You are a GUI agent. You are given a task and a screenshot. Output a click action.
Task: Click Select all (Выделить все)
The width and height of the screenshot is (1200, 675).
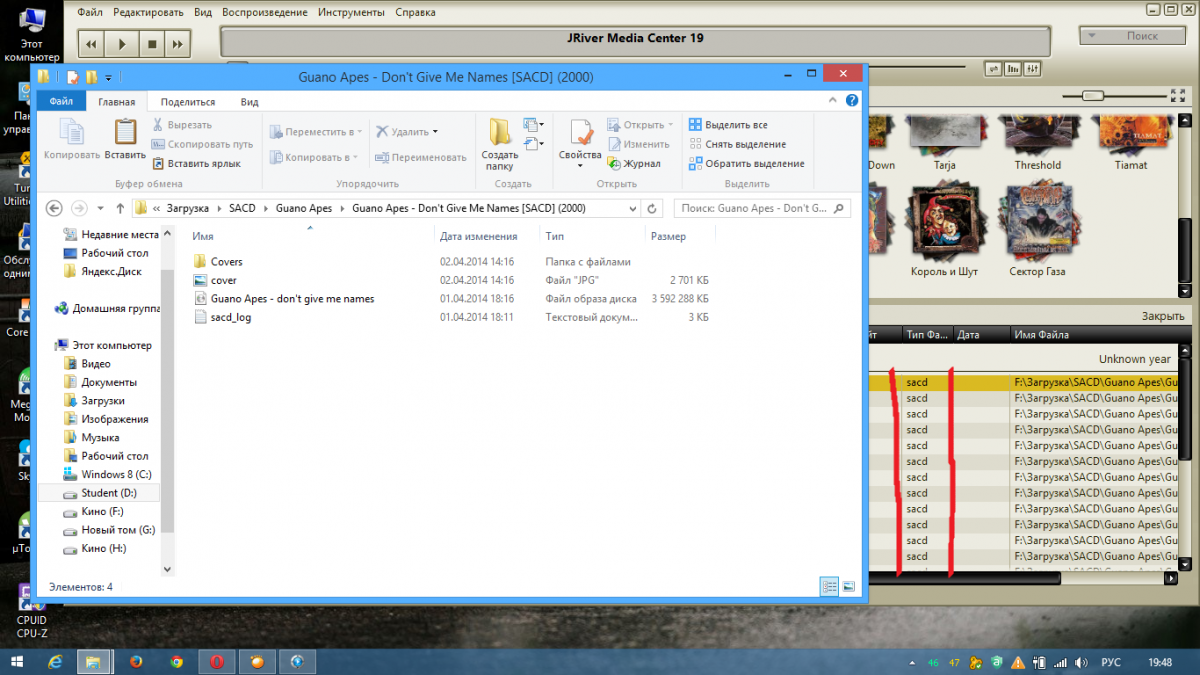pyautogui.click(x=727, y=125)
